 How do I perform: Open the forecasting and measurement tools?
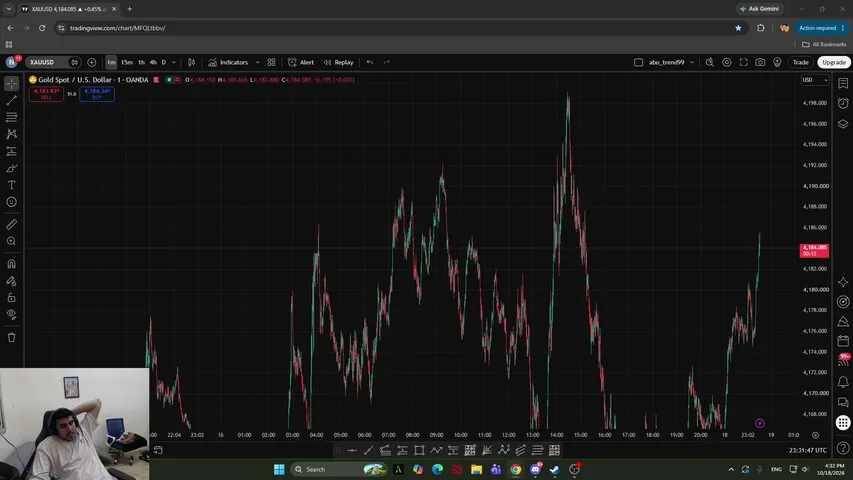coord(11,151)
